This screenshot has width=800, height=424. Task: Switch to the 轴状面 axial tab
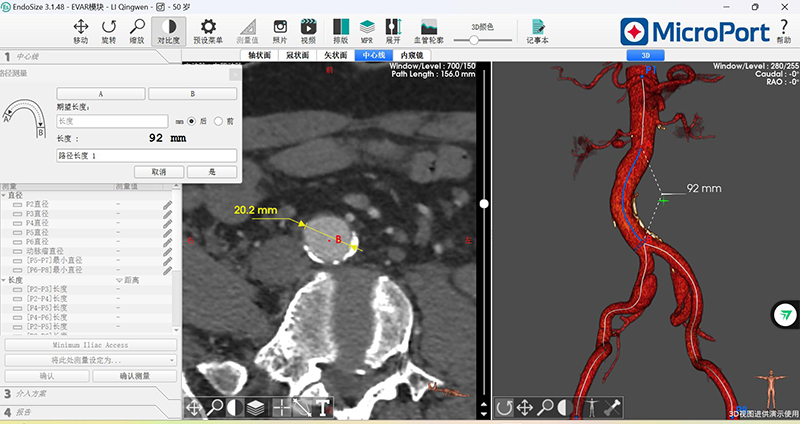point(259,55)
